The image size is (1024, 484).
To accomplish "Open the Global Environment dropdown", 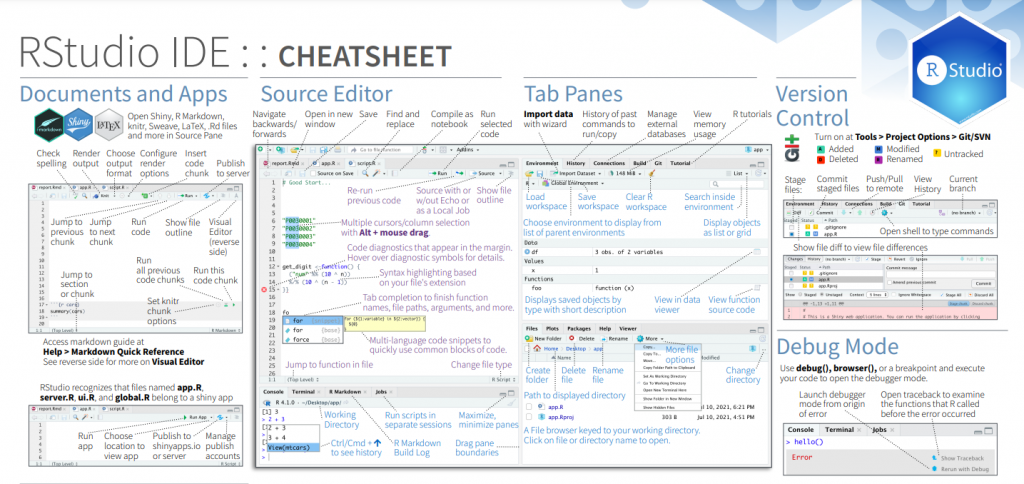I will click(x=573, y=183).
